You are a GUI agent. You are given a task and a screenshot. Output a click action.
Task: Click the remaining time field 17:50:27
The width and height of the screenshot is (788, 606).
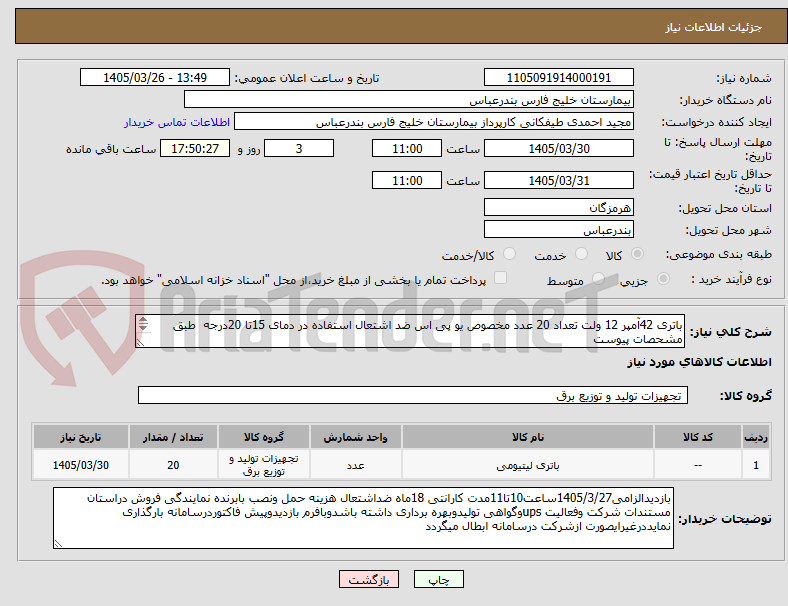[195, 149]
